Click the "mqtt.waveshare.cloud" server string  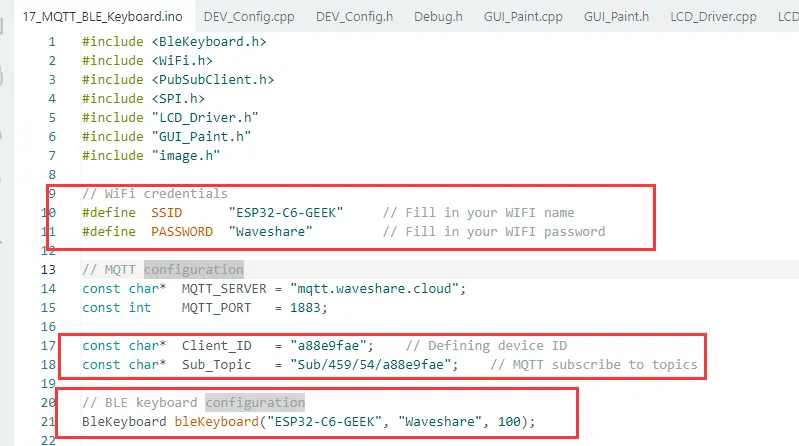point(374,288)
